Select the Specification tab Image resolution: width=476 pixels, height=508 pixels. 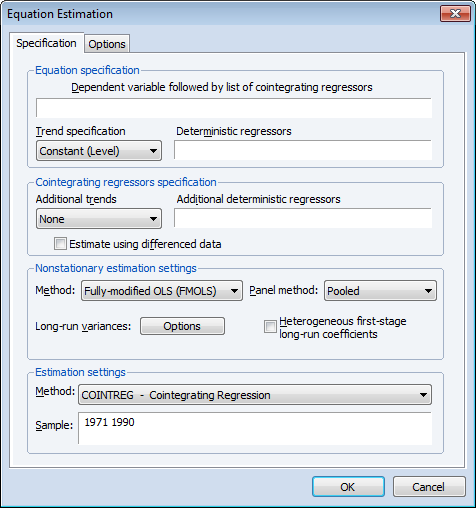click(x=46, y=43)
